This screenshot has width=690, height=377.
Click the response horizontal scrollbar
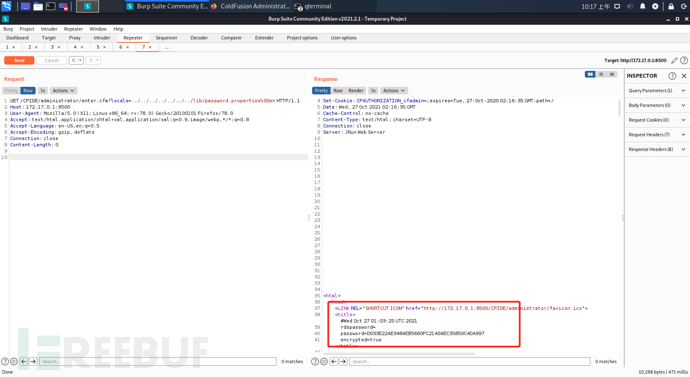tap(399, 353)
